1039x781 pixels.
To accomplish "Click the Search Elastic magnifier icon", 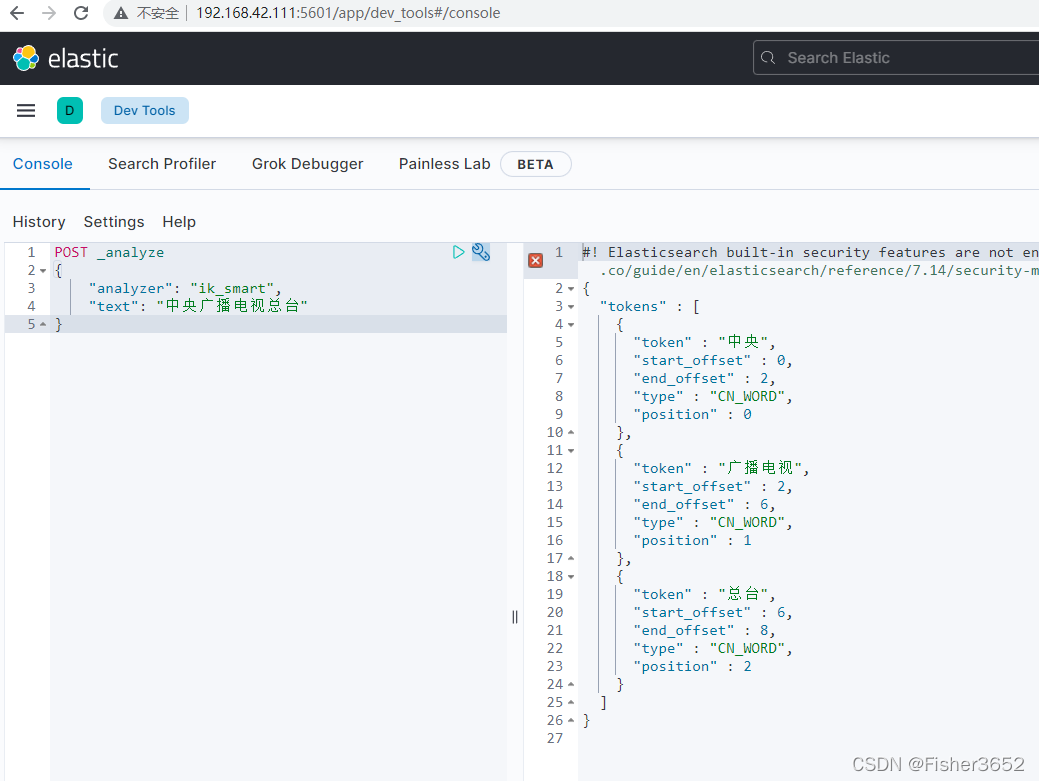I will (x=768, y=58).
